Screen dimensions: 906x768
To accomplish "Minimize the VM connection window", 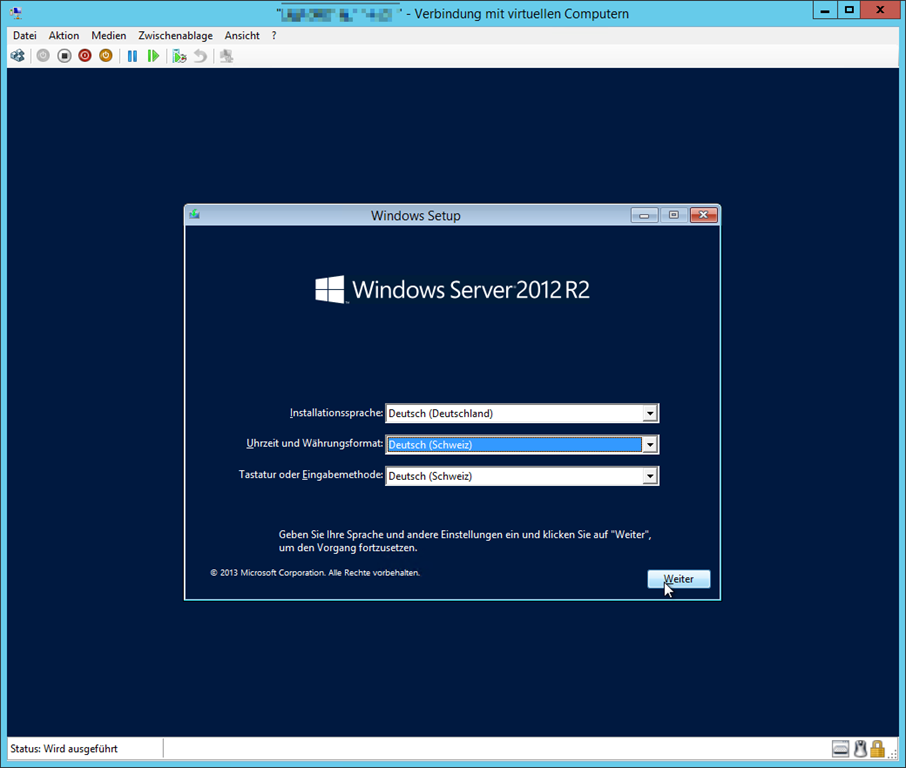I will tap(825, 10).
